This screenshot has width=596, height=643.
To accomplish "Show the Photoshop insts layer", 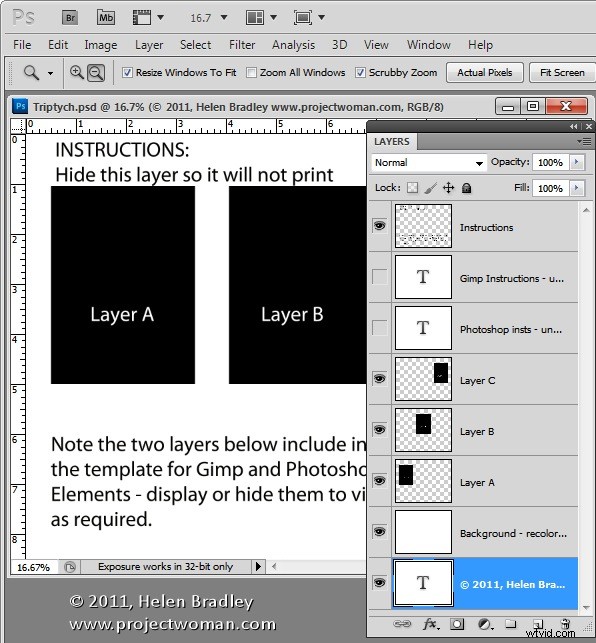I will [379, 328].
